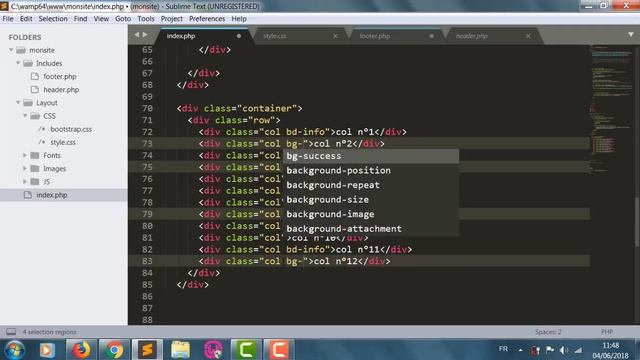640x360 pixels.
Task: Choose background-repeat from autocomplete list
Action: pos(371,185)
